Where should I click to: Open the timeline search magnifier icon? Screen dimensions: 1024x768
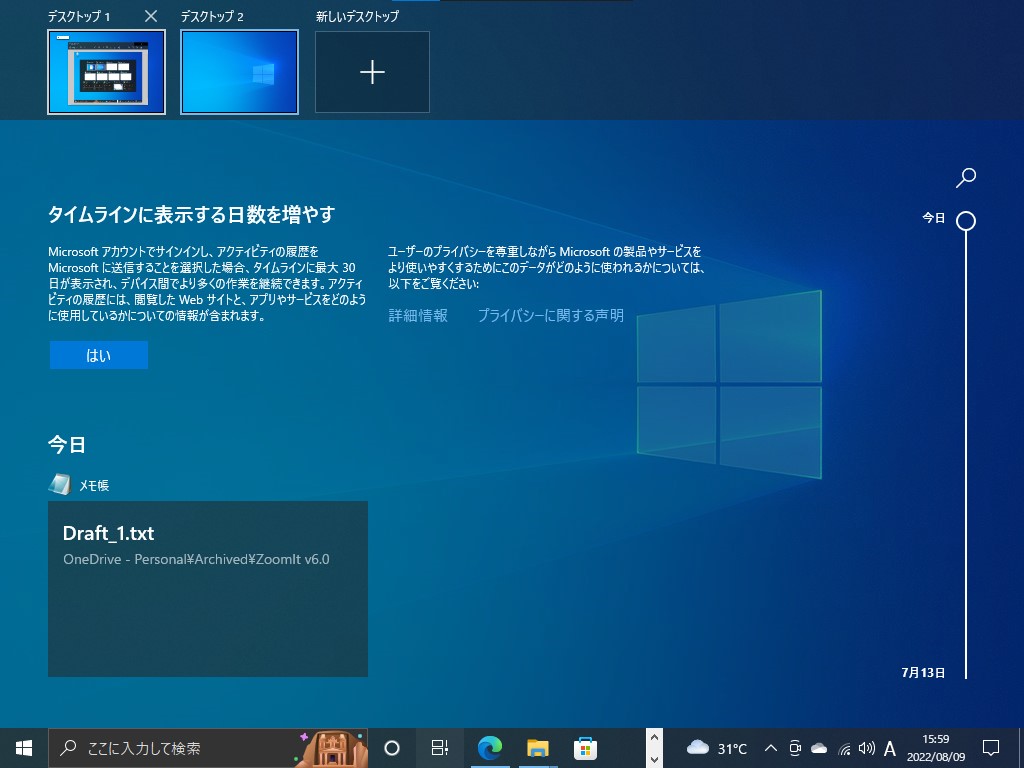[x=965, y=177]
